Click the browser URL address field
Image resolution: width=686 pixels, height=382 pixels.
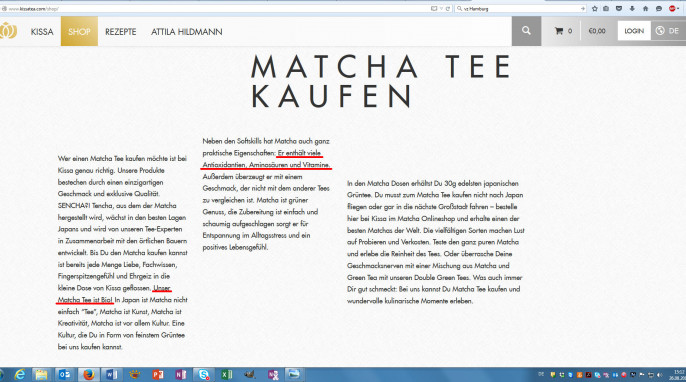[219, 8]
